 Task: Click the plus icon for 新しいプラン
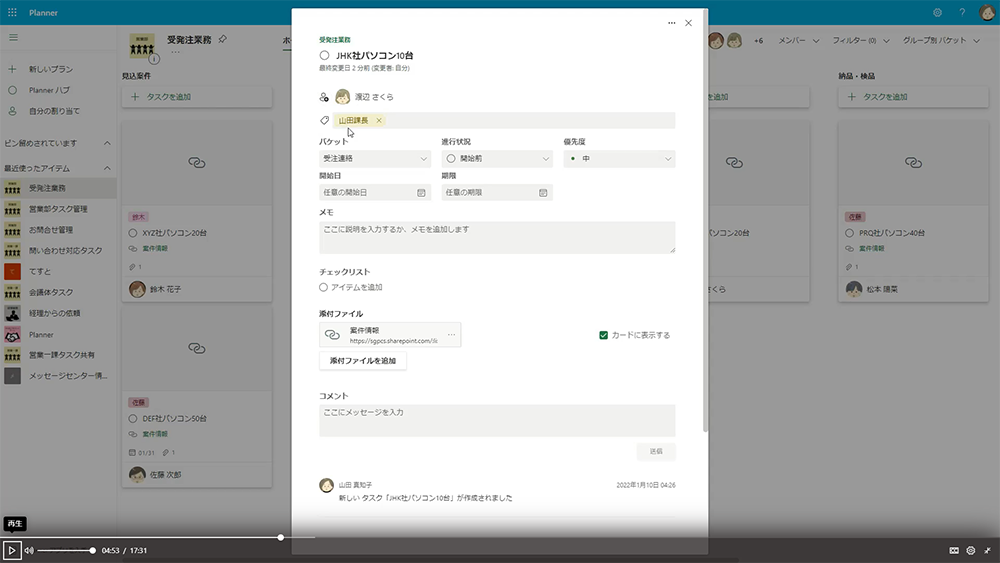(x=12, y=69)
